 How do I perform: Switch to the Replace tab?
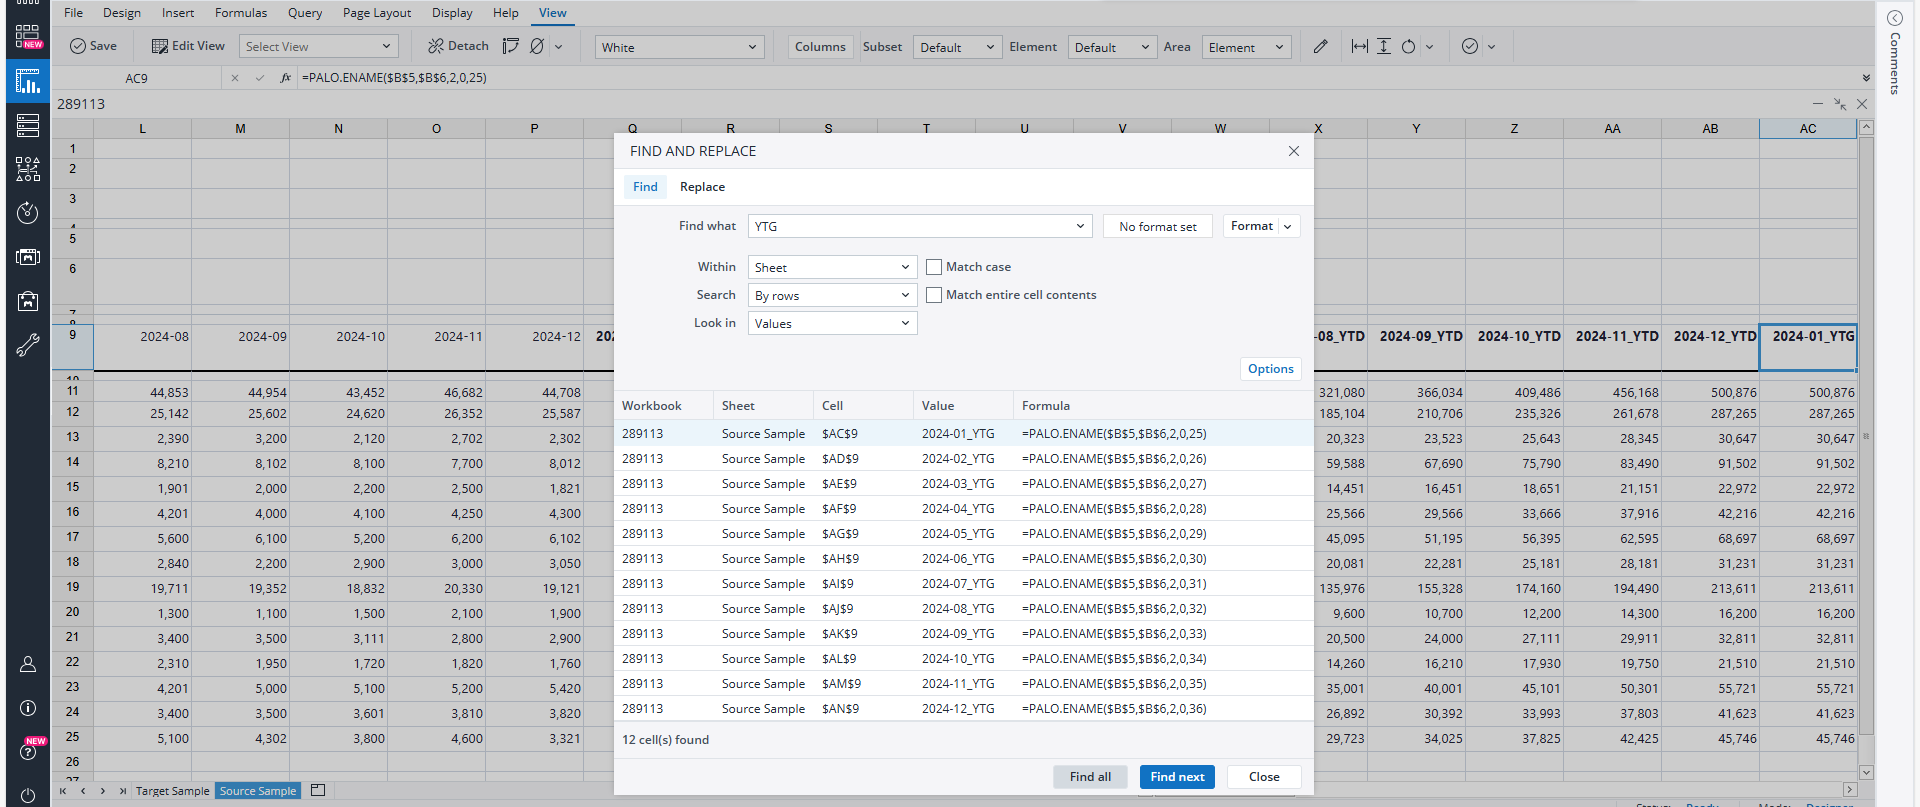pyautogui.click(x=702, y=187)
